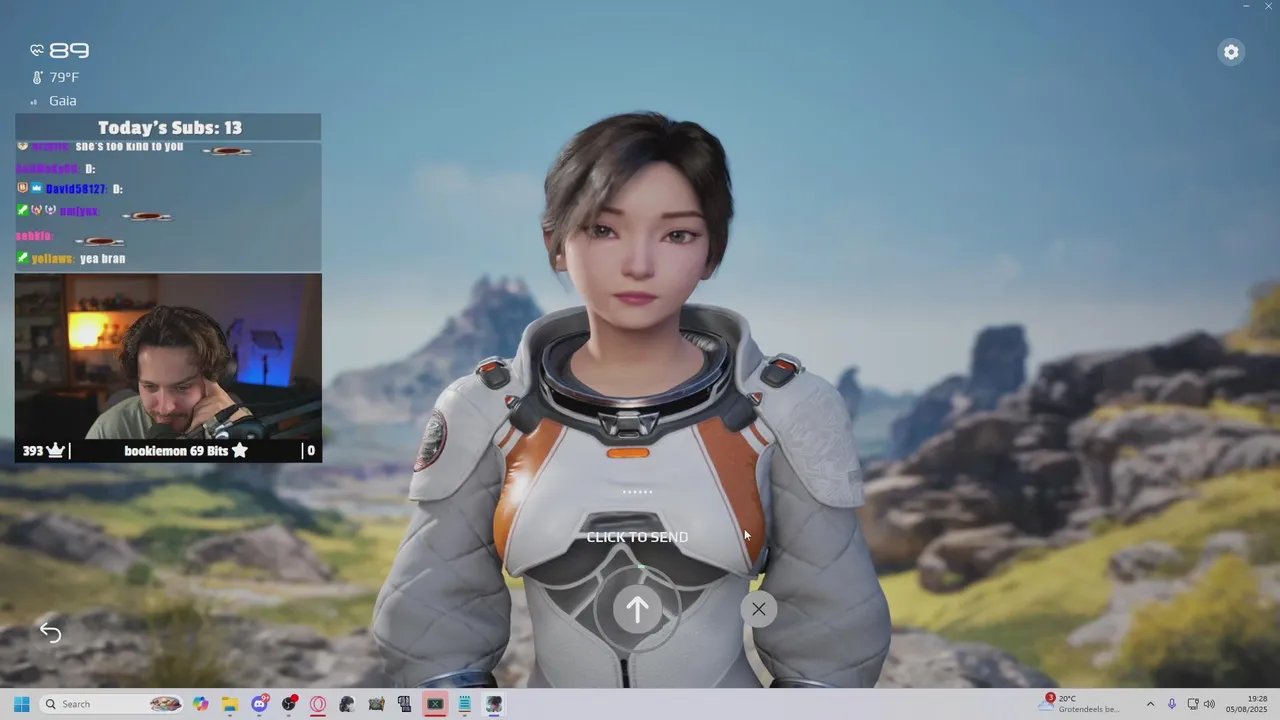Cancel the message with the X button

[759, 609]
